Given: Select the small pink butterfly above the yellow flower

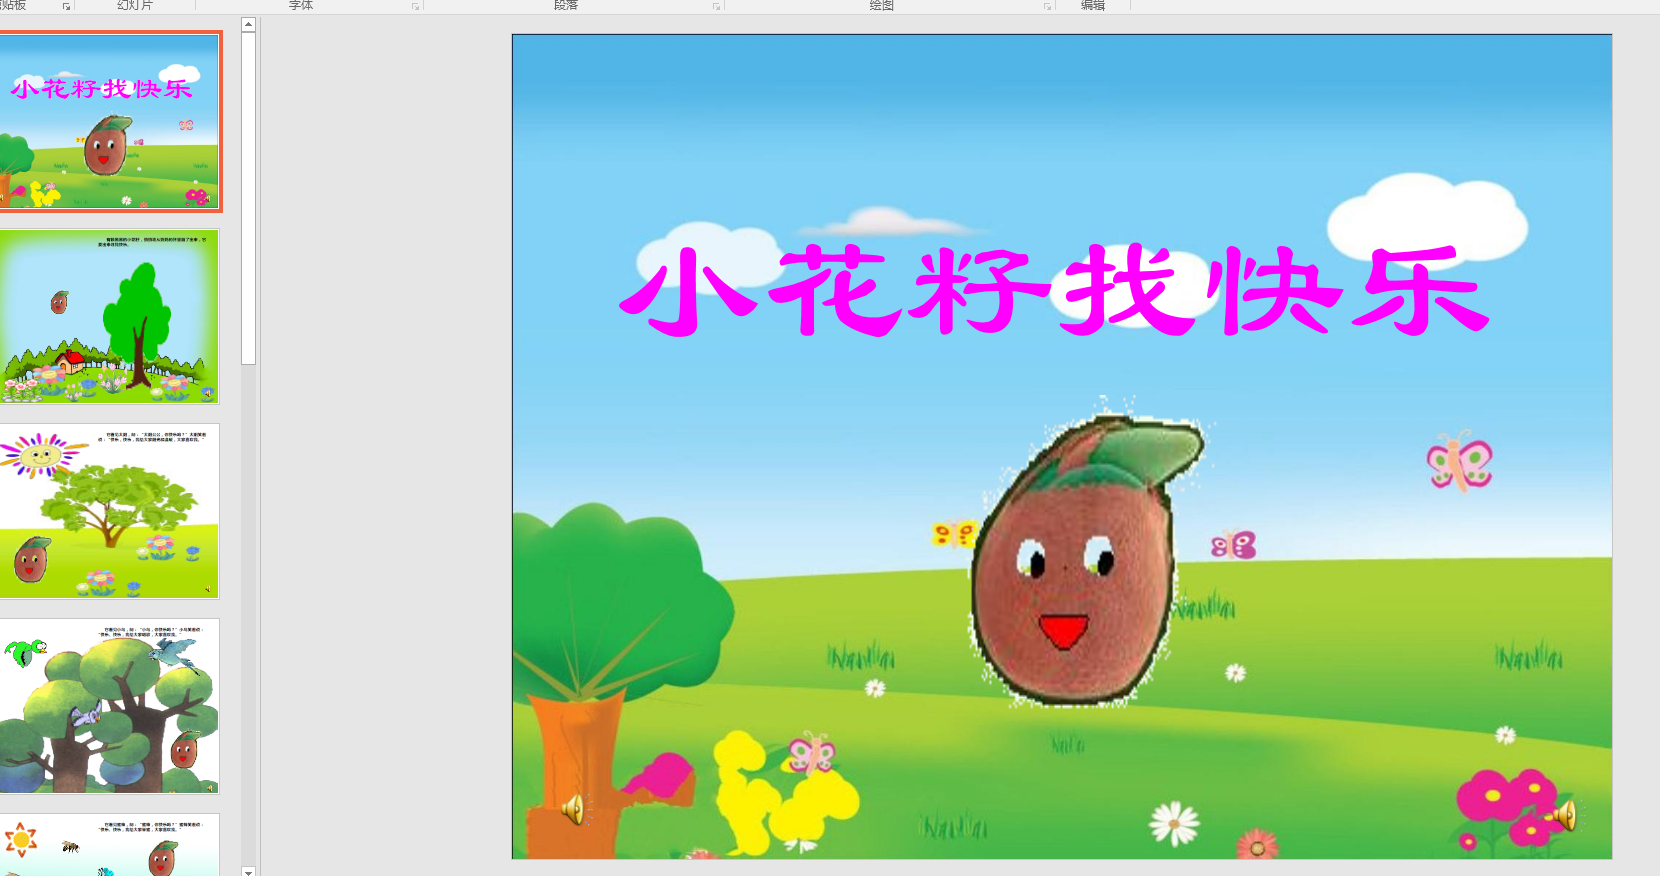Looking at the screenshot, I should tap(811, 753).
